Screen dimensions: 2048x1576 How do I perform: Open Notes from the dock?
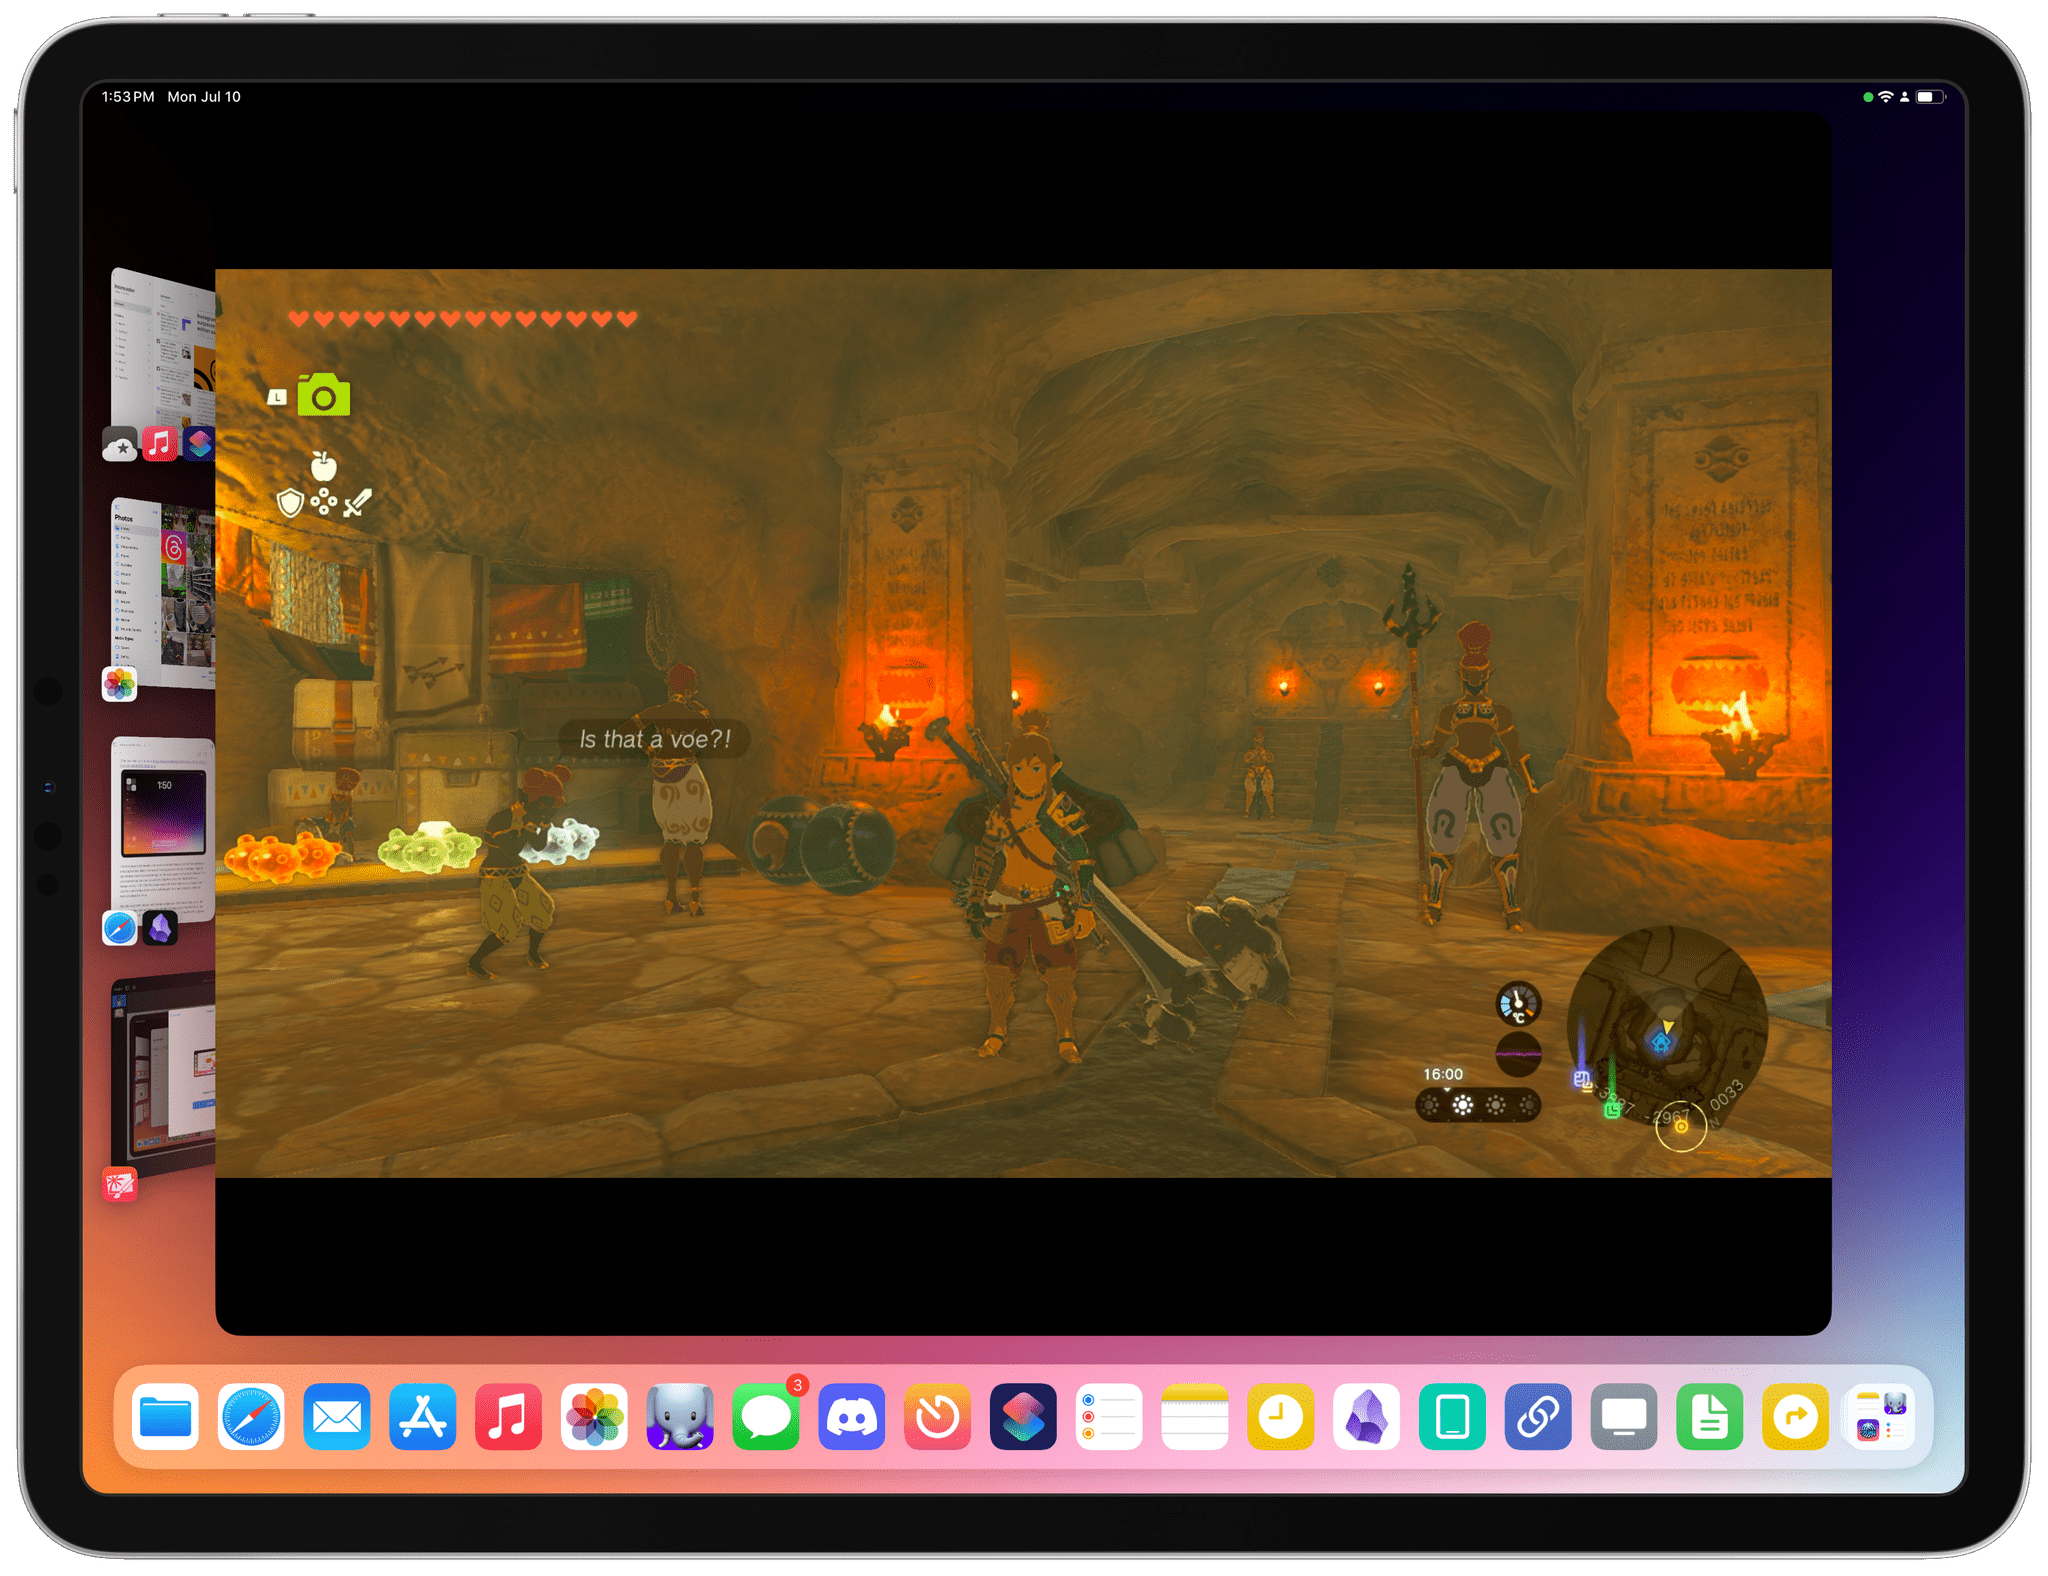click(x=1195, y=1417)
